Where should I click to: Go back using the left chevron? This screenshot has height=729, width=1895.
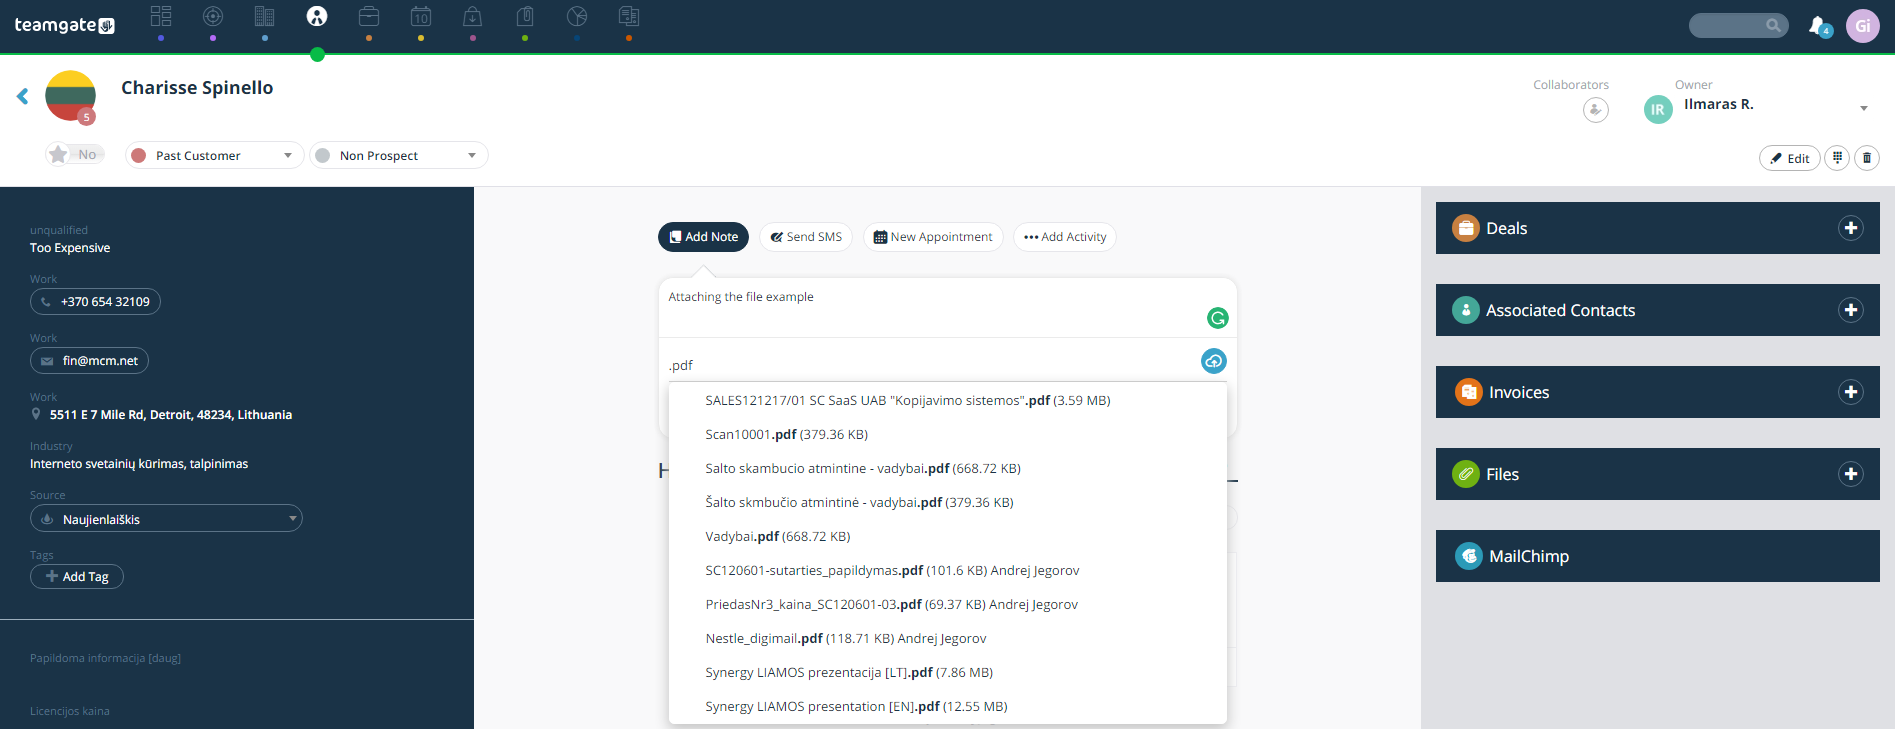[x=22, y=96]
